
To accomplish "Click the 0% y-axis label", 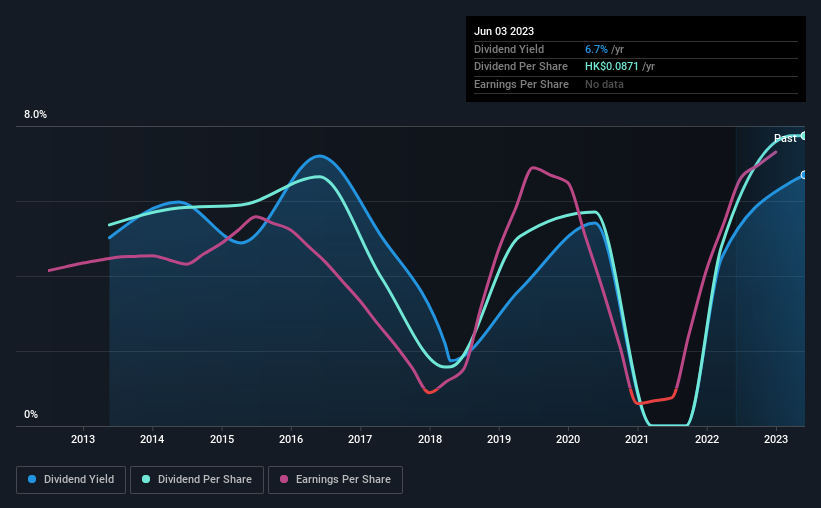I will [31, 414].
